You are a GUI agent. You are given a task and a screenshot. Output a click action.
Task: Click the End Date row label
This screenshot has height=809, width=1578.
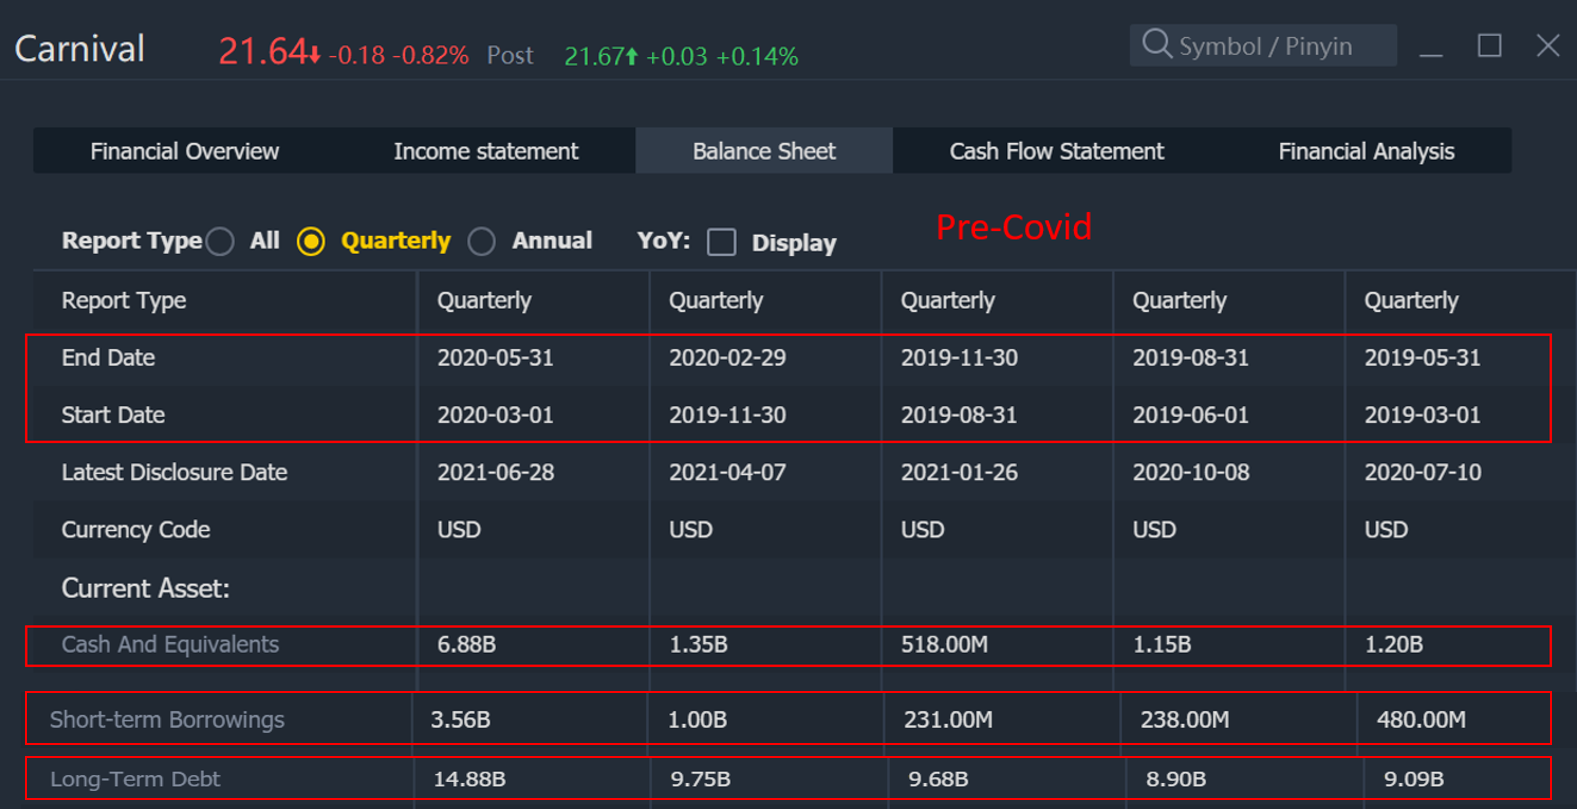point(108,358)
